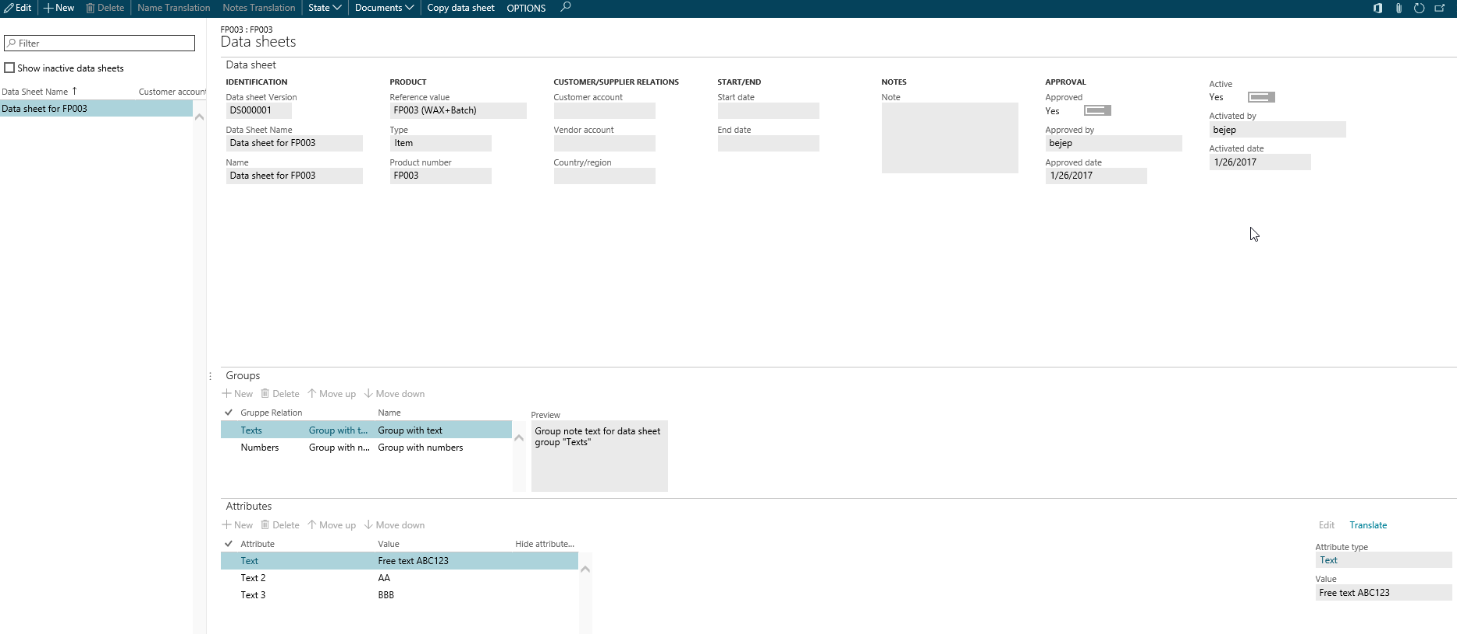Screen dimensions: 1457x634
Task: Click Copy data sheet
Action: [461, 8]
